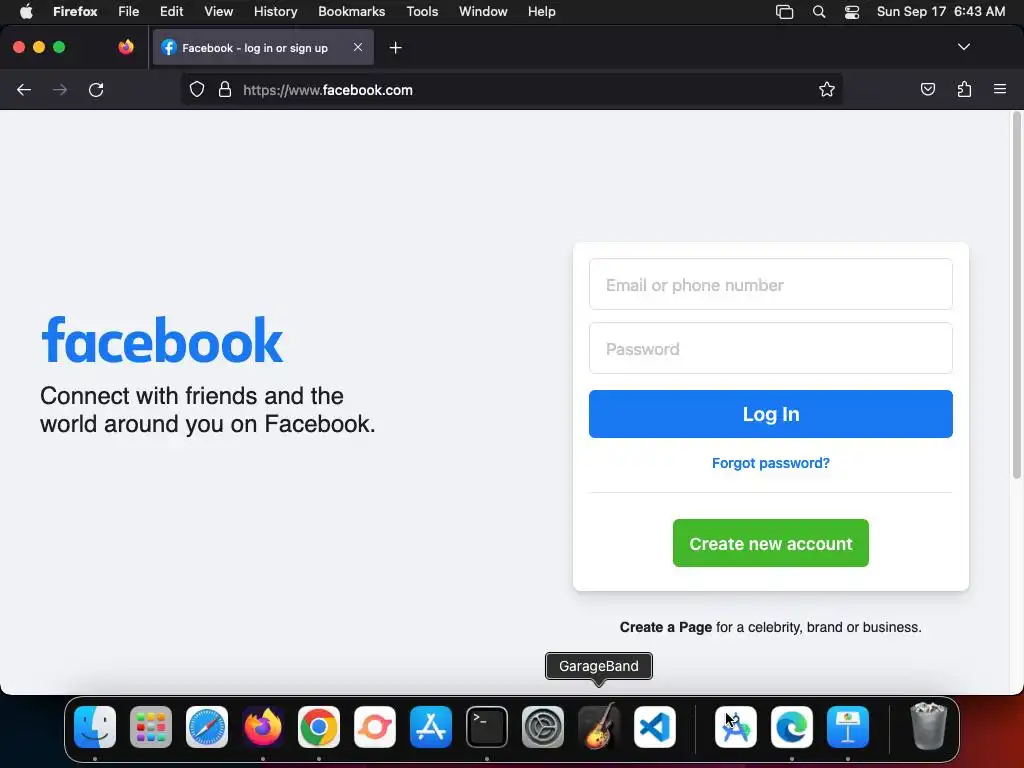Click the forward navigation arrow
This screenshot has height=768, width=1024.
(60, 89)
